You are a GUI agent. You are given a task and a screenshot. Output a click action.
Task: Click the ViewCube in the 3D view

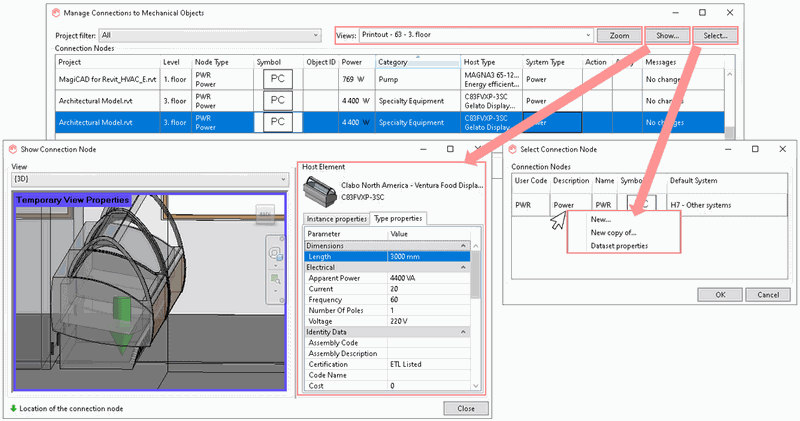266,213
